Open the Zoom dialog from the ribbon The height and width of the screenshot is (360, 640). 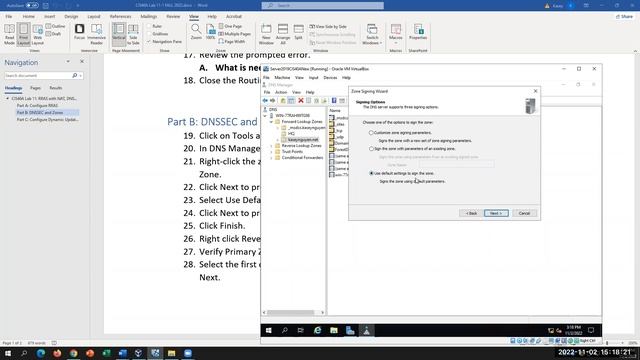click(196, 32)
